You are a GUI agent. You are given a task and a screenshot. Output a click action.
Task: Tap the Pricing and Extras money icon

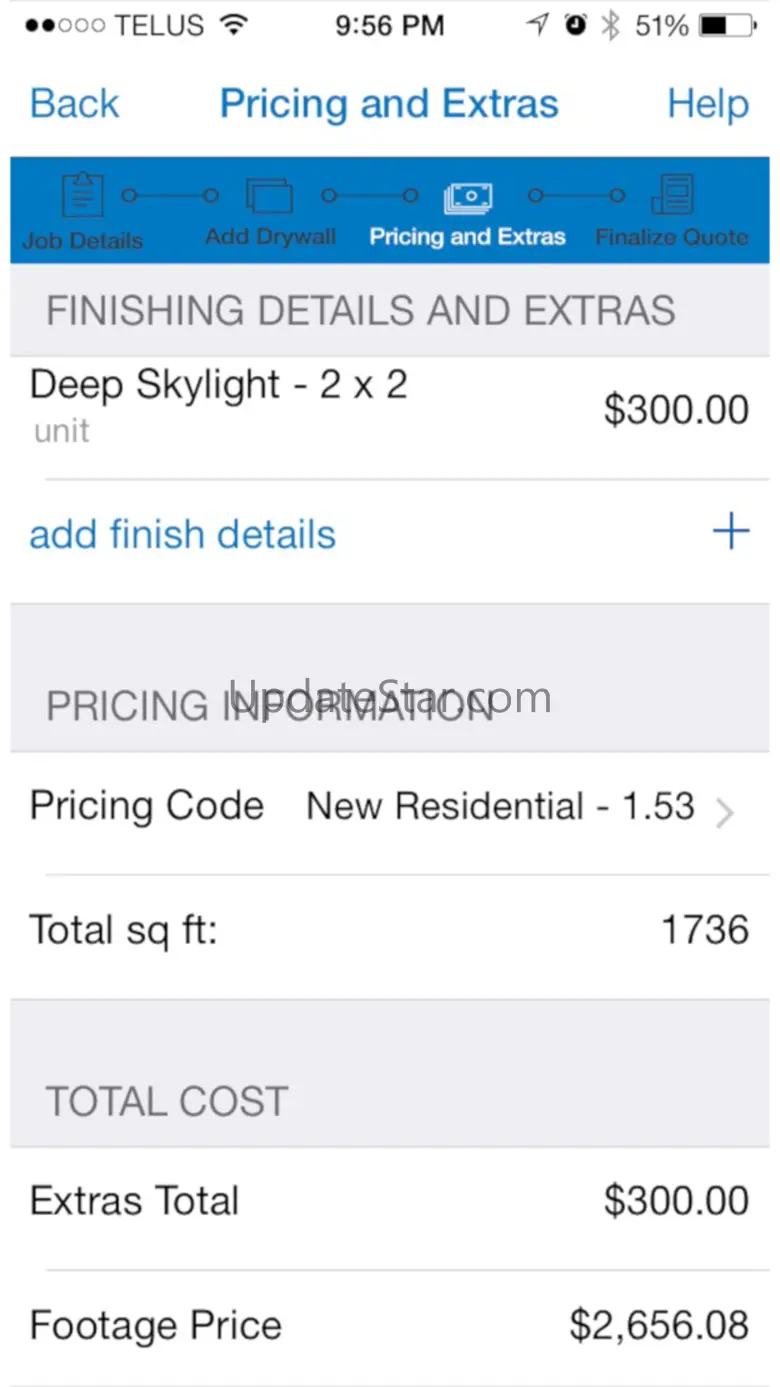pyautogui.click(x=467, y=197)
